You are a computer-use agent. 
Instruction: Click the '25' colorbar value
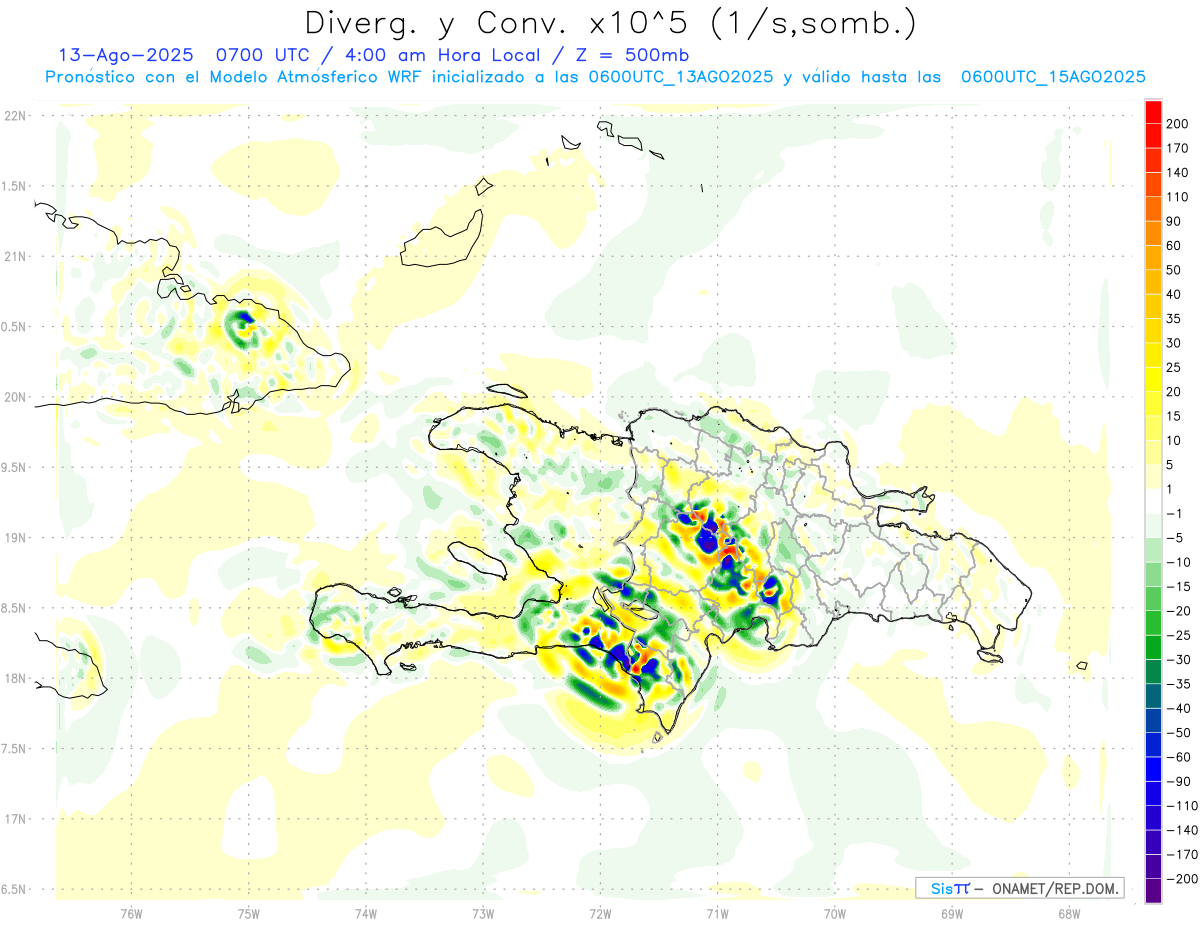pyautogui.click(x=1175, y=367)
